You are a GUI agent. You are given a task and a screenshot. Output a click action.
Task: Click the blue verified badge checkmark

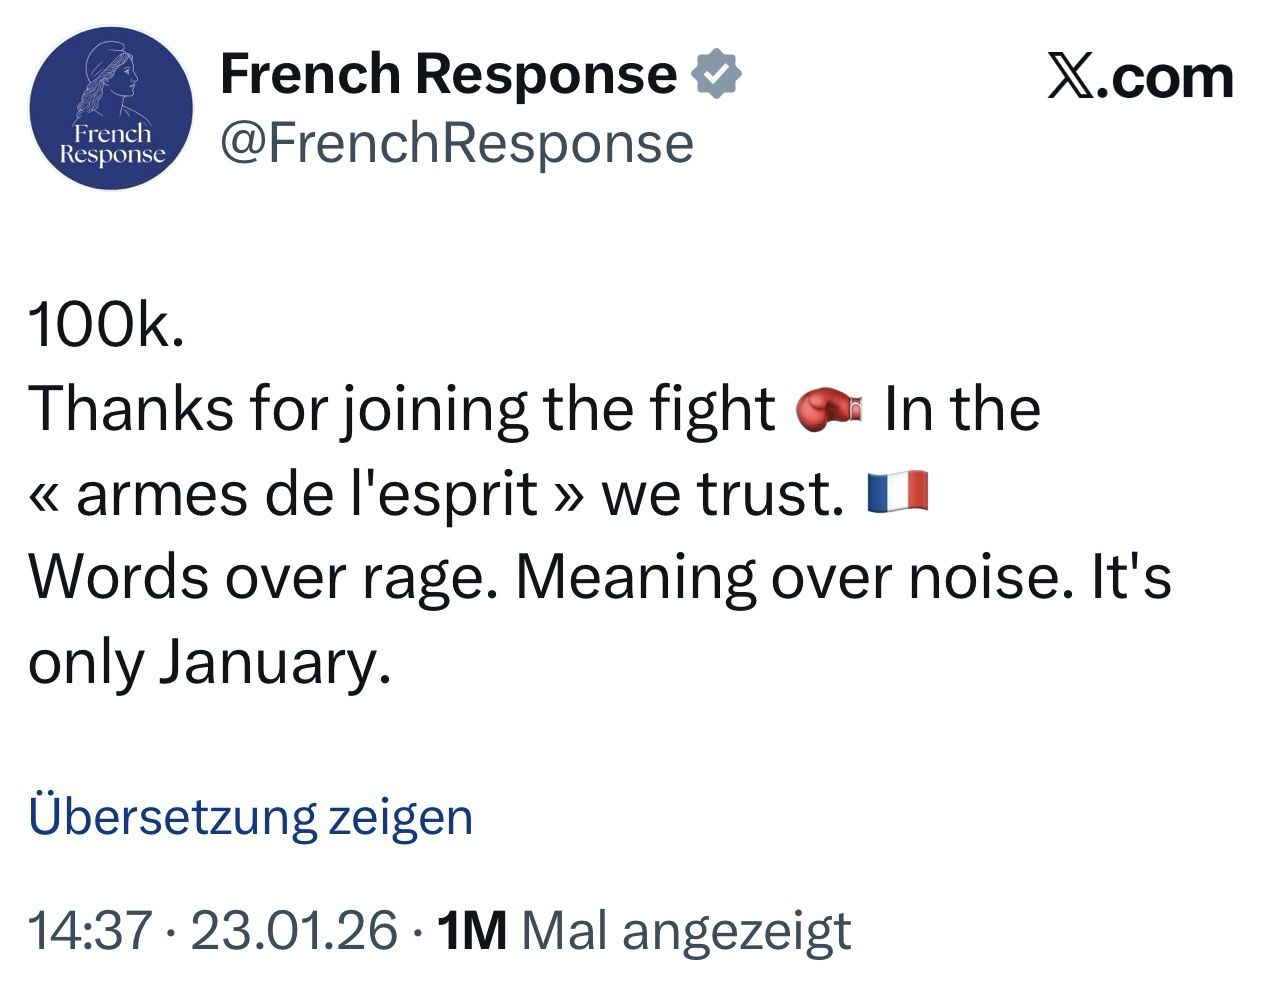point(716,74)
